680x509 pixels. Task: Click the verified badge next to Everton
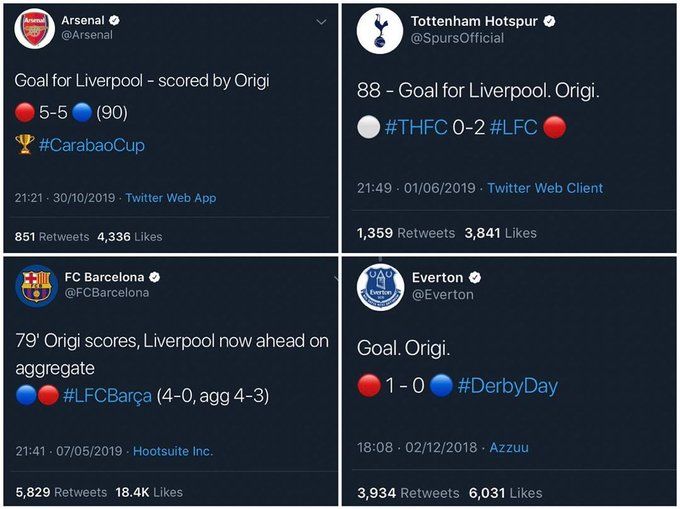point(476,277)
